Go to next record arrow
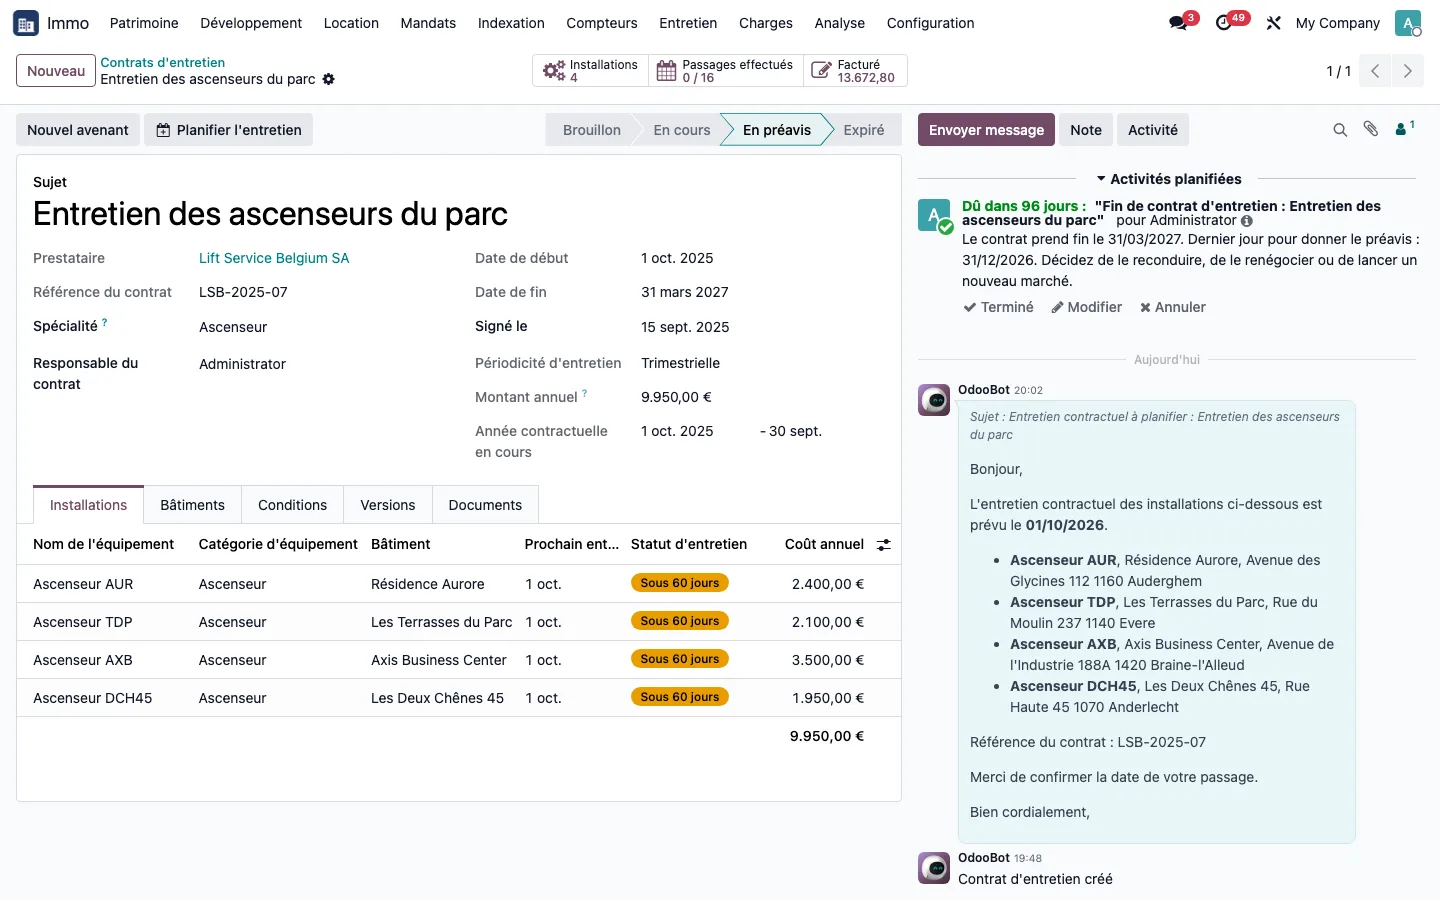This screenshot has width=1440, height=900. pos(1408,71)
